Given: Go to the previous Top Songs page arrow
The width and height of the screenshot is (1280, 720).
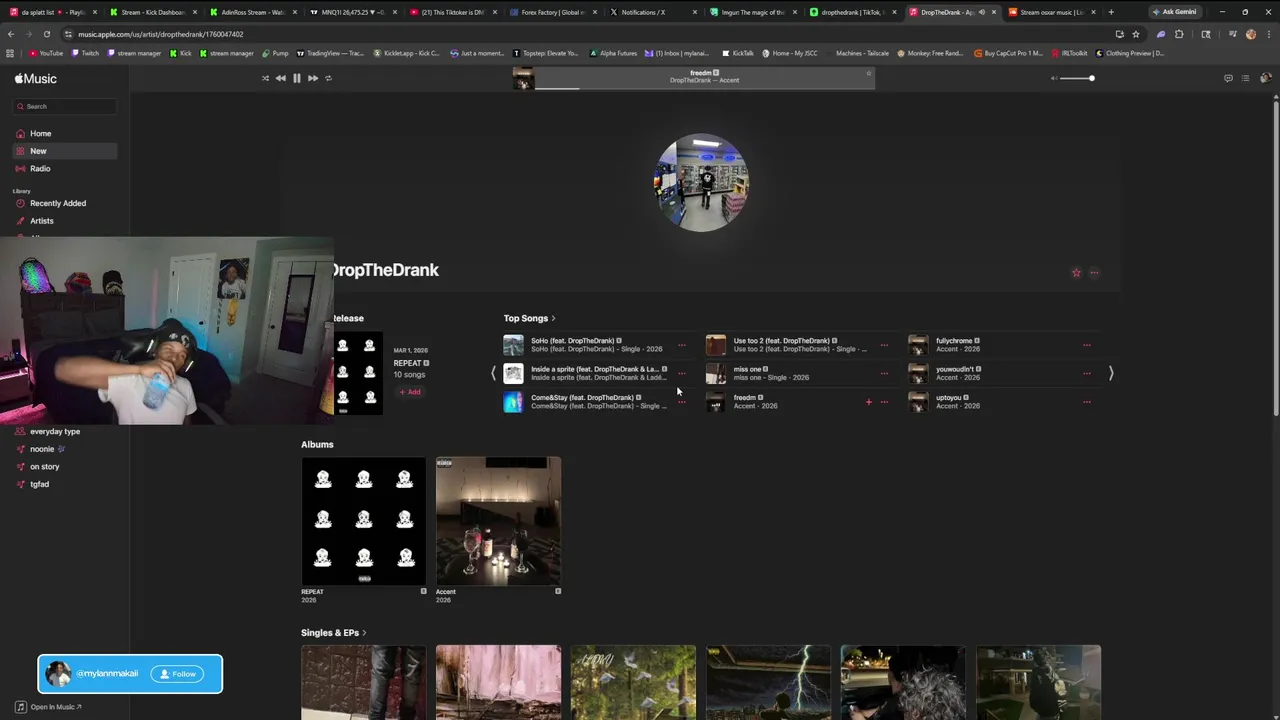Looking at the screenshot, I should point(493,373).
